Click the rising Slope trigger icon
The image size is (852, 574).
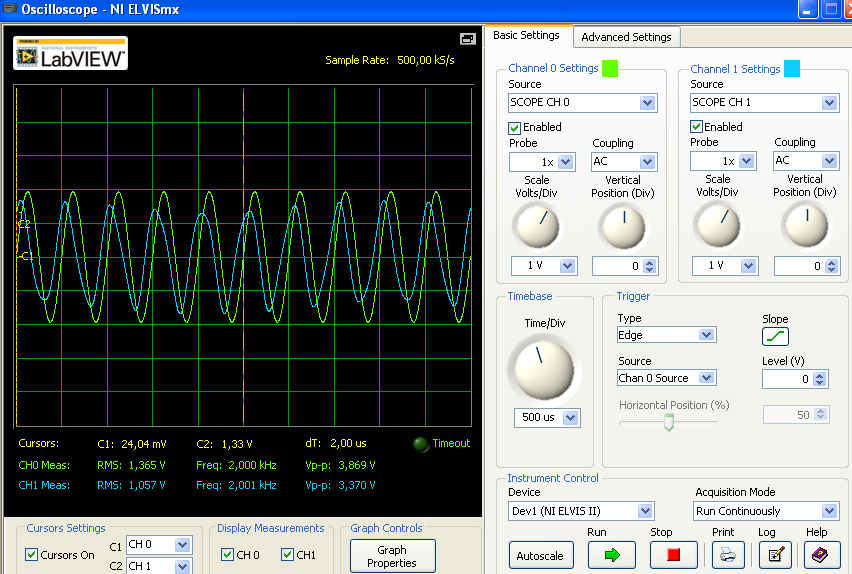pyautogui.click(x=775, y=336)
